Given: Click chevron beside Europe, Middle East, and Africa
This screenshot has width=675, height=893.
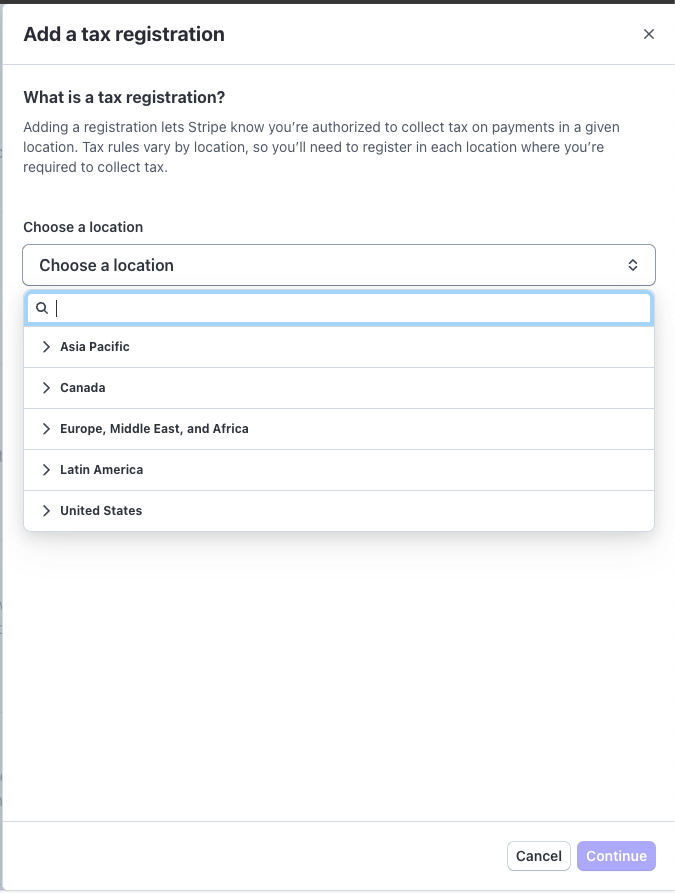Looking at the screenshot, I should pyautogui.click(x=46, y=429).
